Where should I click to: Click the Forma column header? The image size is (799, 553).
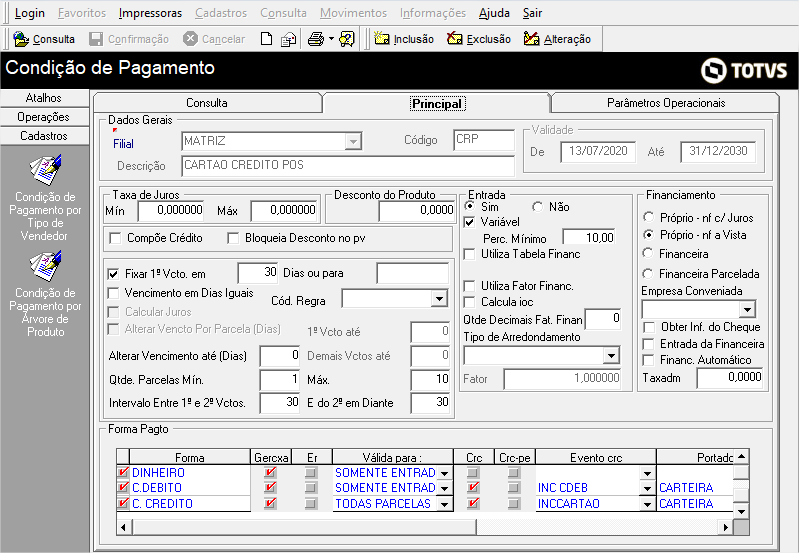[x=190, y=458]
